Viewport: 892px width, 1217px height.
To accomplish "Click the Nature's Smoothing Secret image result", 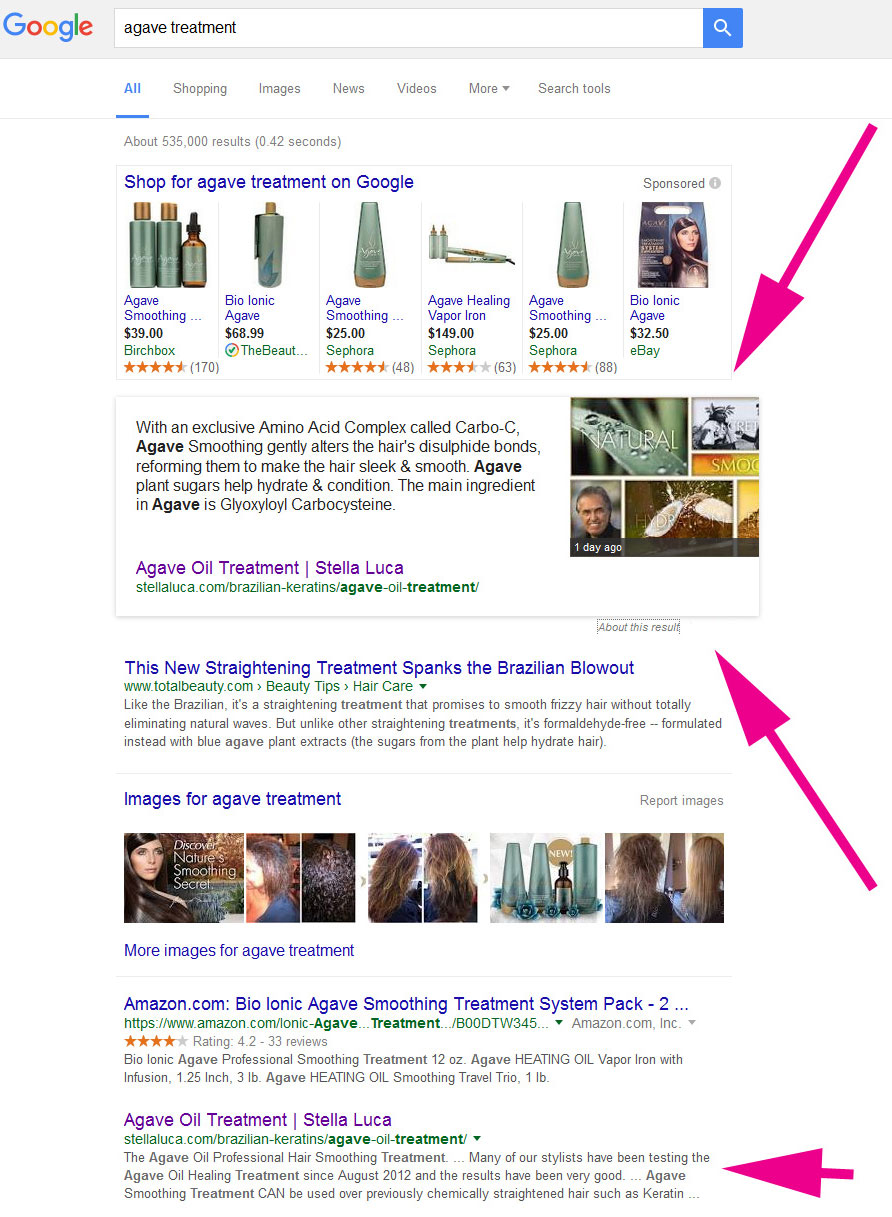I will [x=184, y=877].
